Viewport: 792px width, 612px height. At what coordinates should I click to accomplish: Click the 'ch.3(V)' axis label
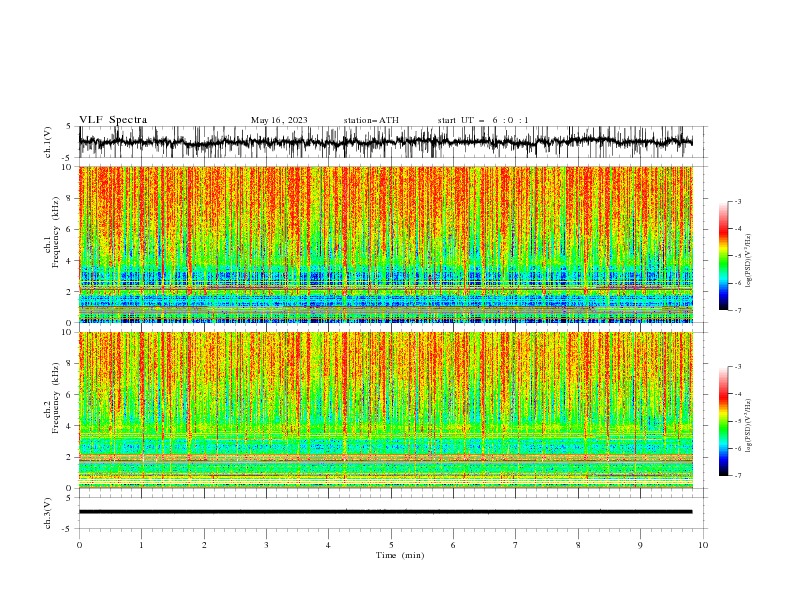[48, 513]
